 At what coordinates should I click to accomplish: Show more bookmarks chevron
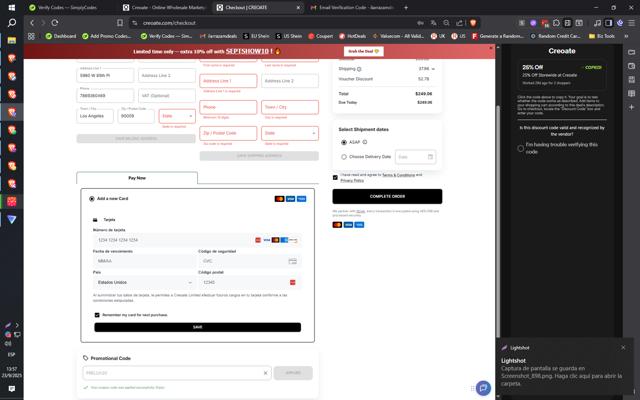pos(626,36)
